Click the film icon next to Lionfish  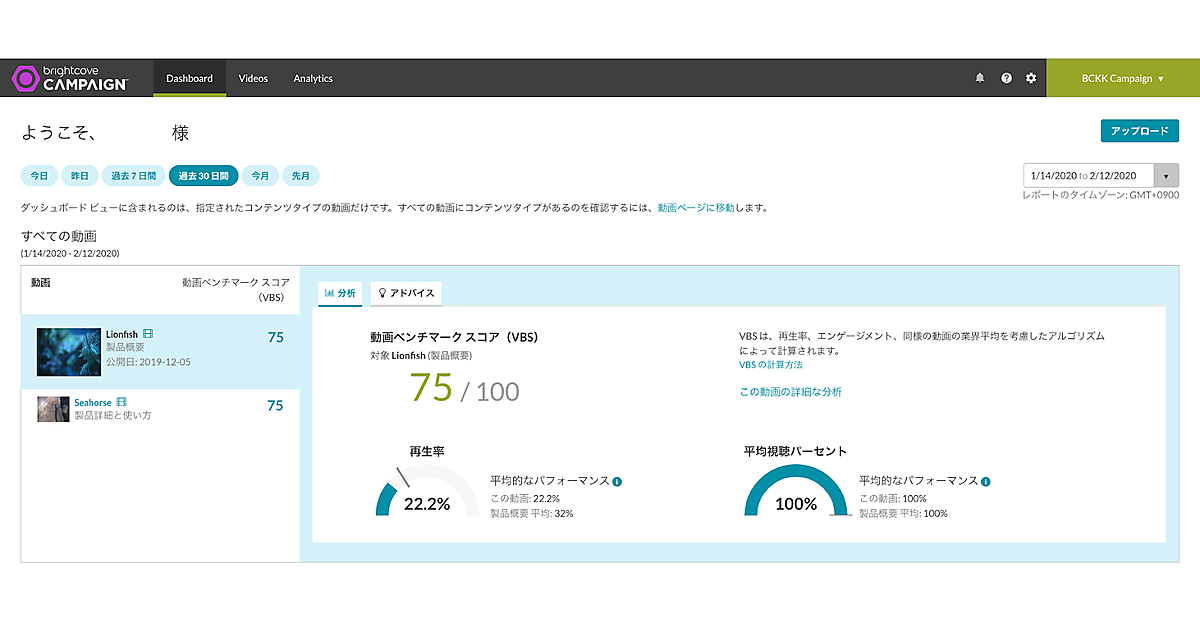click(148, 334)
